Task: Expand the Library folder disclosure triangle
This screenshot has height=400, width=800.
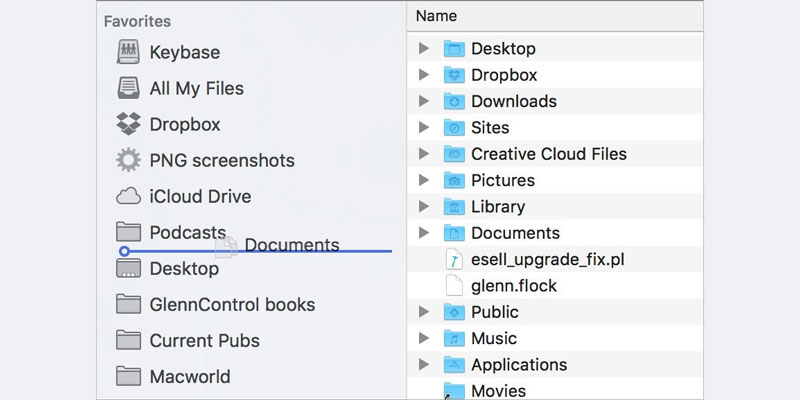Action: click(424, 207)
